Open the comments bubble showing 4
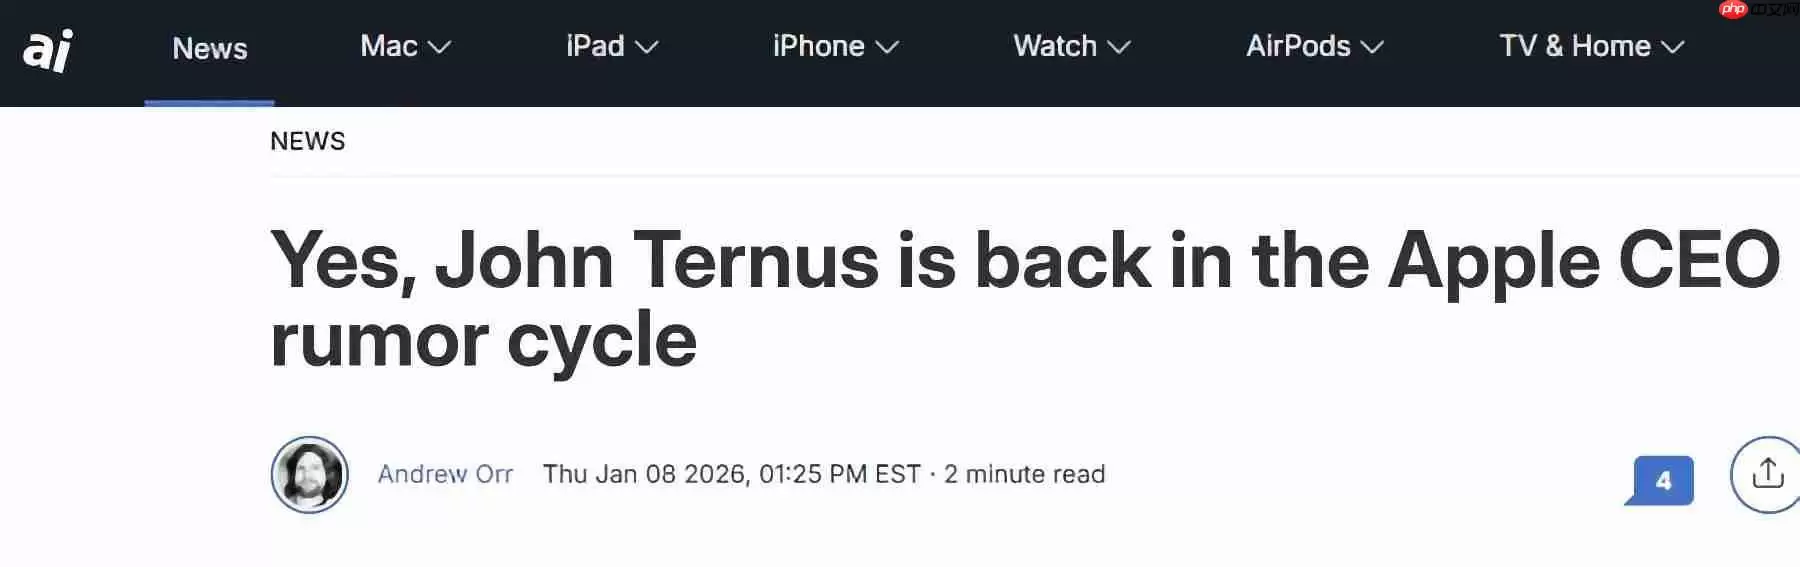The width and height of the screenshot is (1800, 567). pos(1661,481)
